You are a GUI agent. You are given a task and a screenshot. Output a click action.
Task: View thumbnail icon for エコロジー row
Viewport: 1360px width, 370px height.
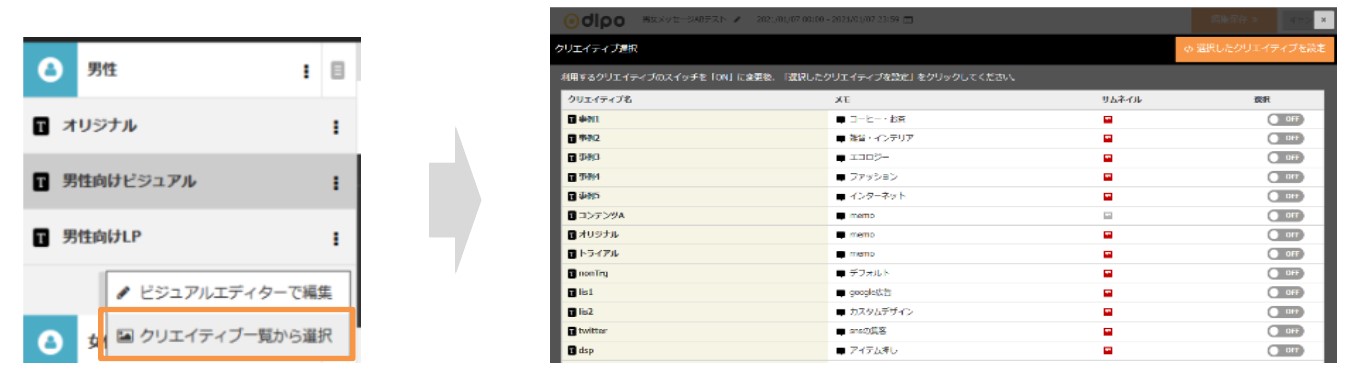(x=1107, y=158)
